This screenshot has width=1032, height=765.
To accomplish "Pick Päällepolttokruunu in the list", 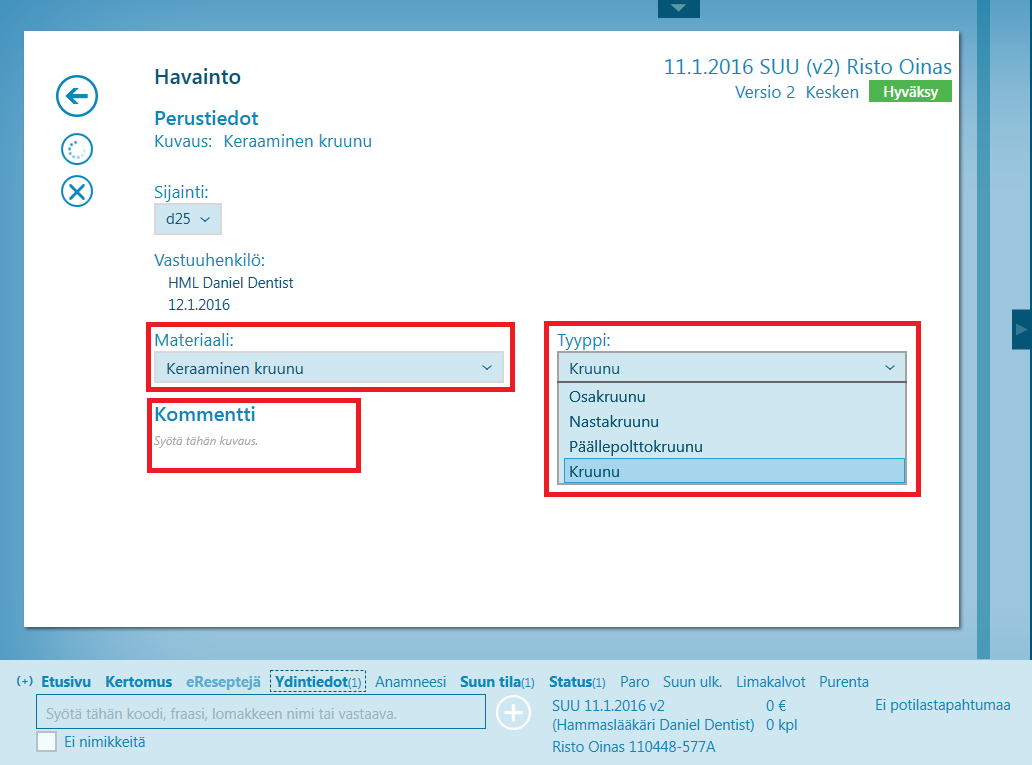I will pyautogui.click(x=635, y=447).
